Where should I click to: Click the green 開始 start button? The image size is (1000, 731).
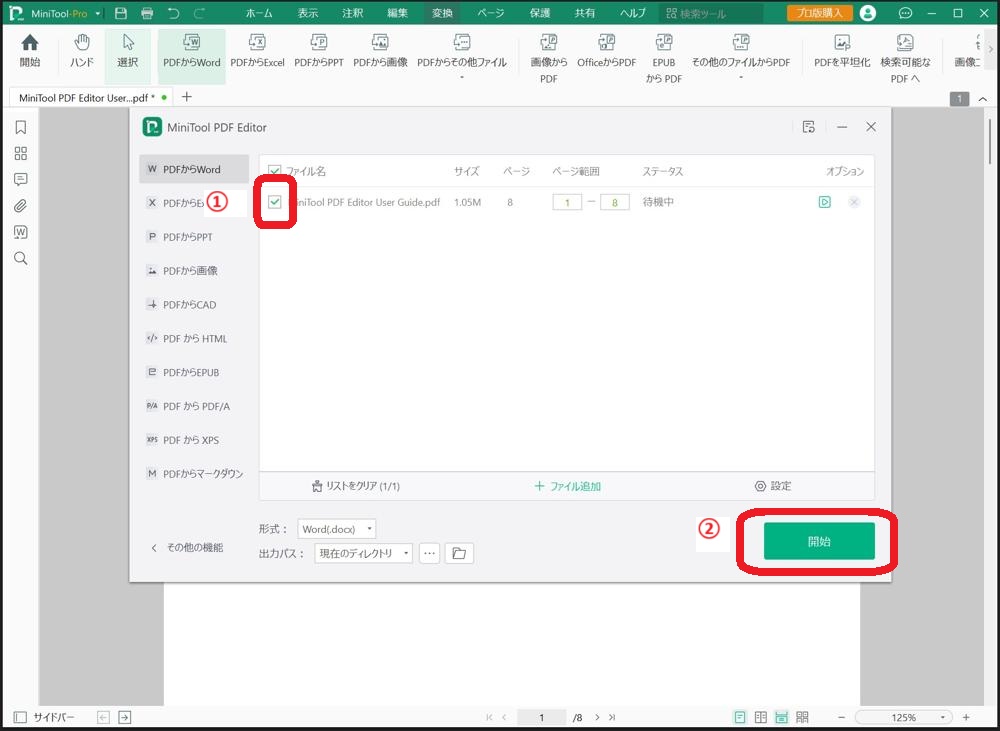click(x=819, y=541)
